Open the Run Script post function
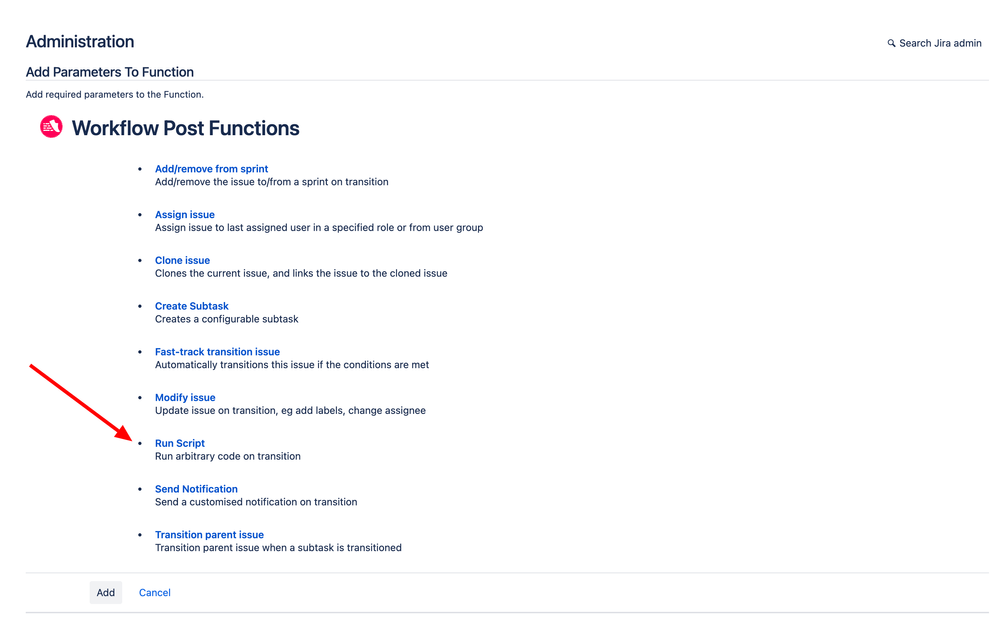 [179, 443]
